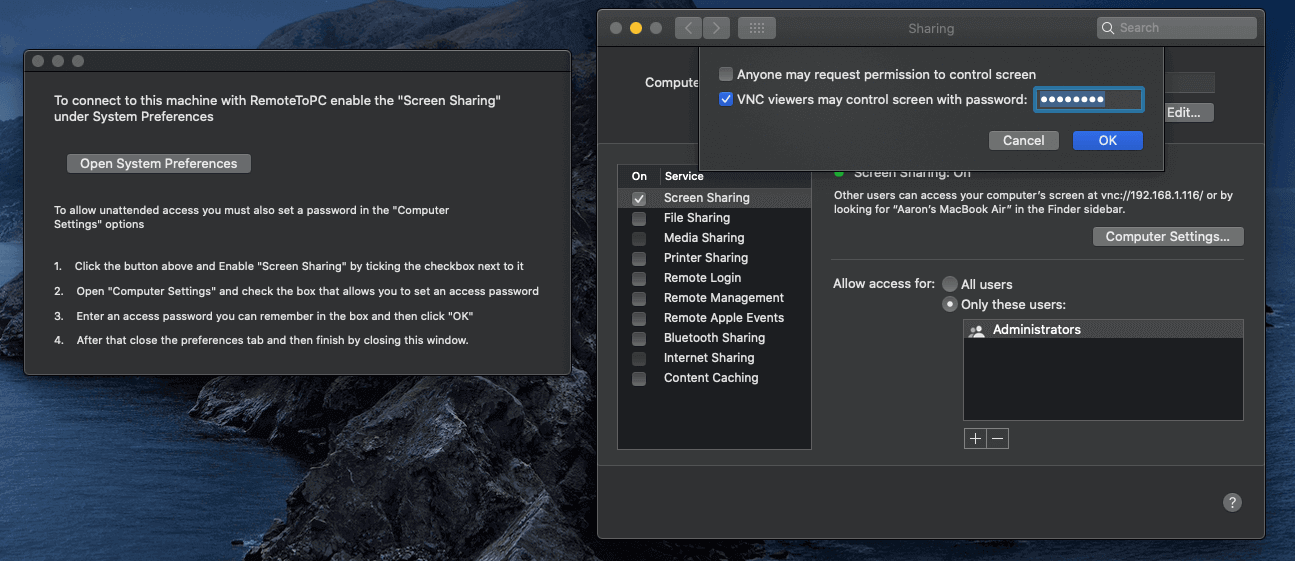
Task: Toggle the Screen Sharing service checkbox
Action: point(639,198)
